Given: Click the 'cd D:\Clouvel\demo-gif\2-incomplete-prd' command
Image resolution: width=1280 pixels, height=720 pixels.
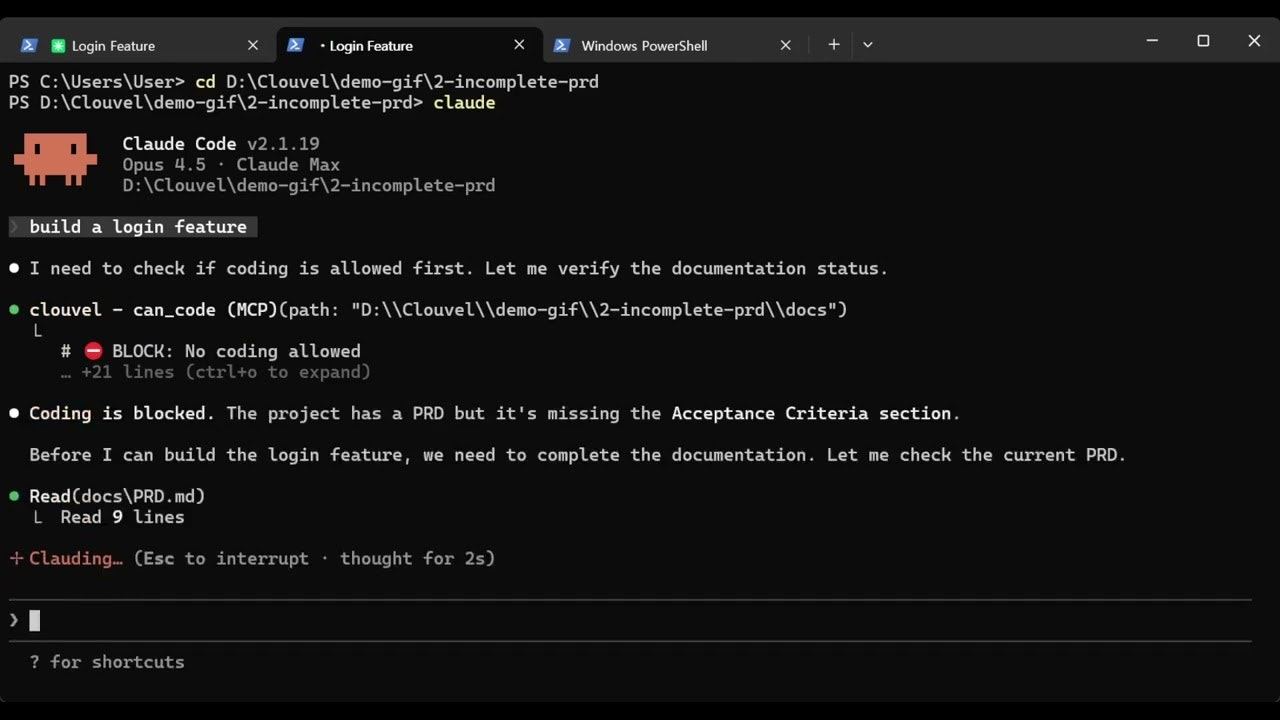Looking at the screenshot, I should [x=397, y=82].
